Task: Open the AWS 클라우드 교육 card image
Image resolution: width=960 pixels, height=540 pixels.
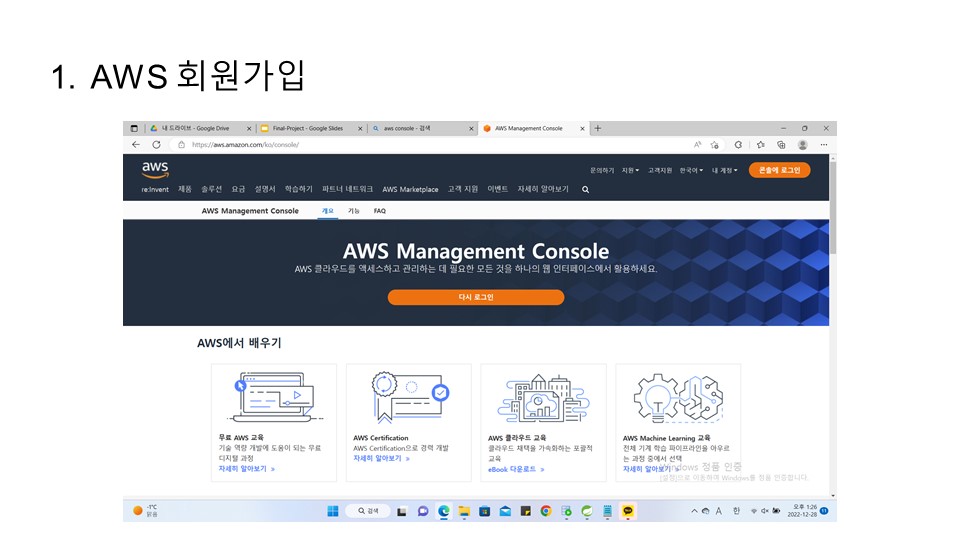Action: coord(544,398)
